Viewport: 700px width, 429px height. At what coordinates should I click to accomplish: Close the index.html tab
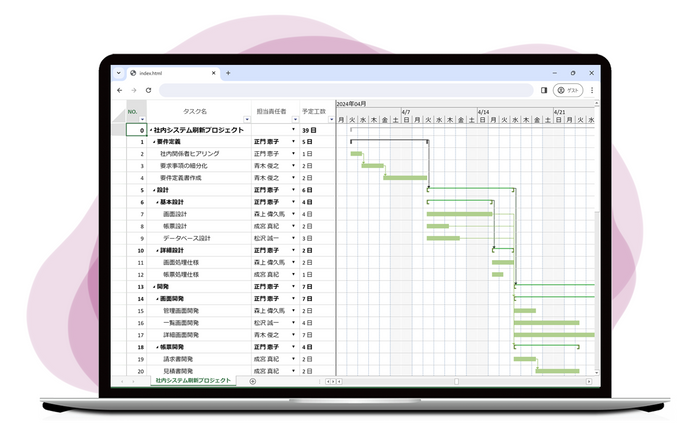pyautogui.click(x=212, y=73)
